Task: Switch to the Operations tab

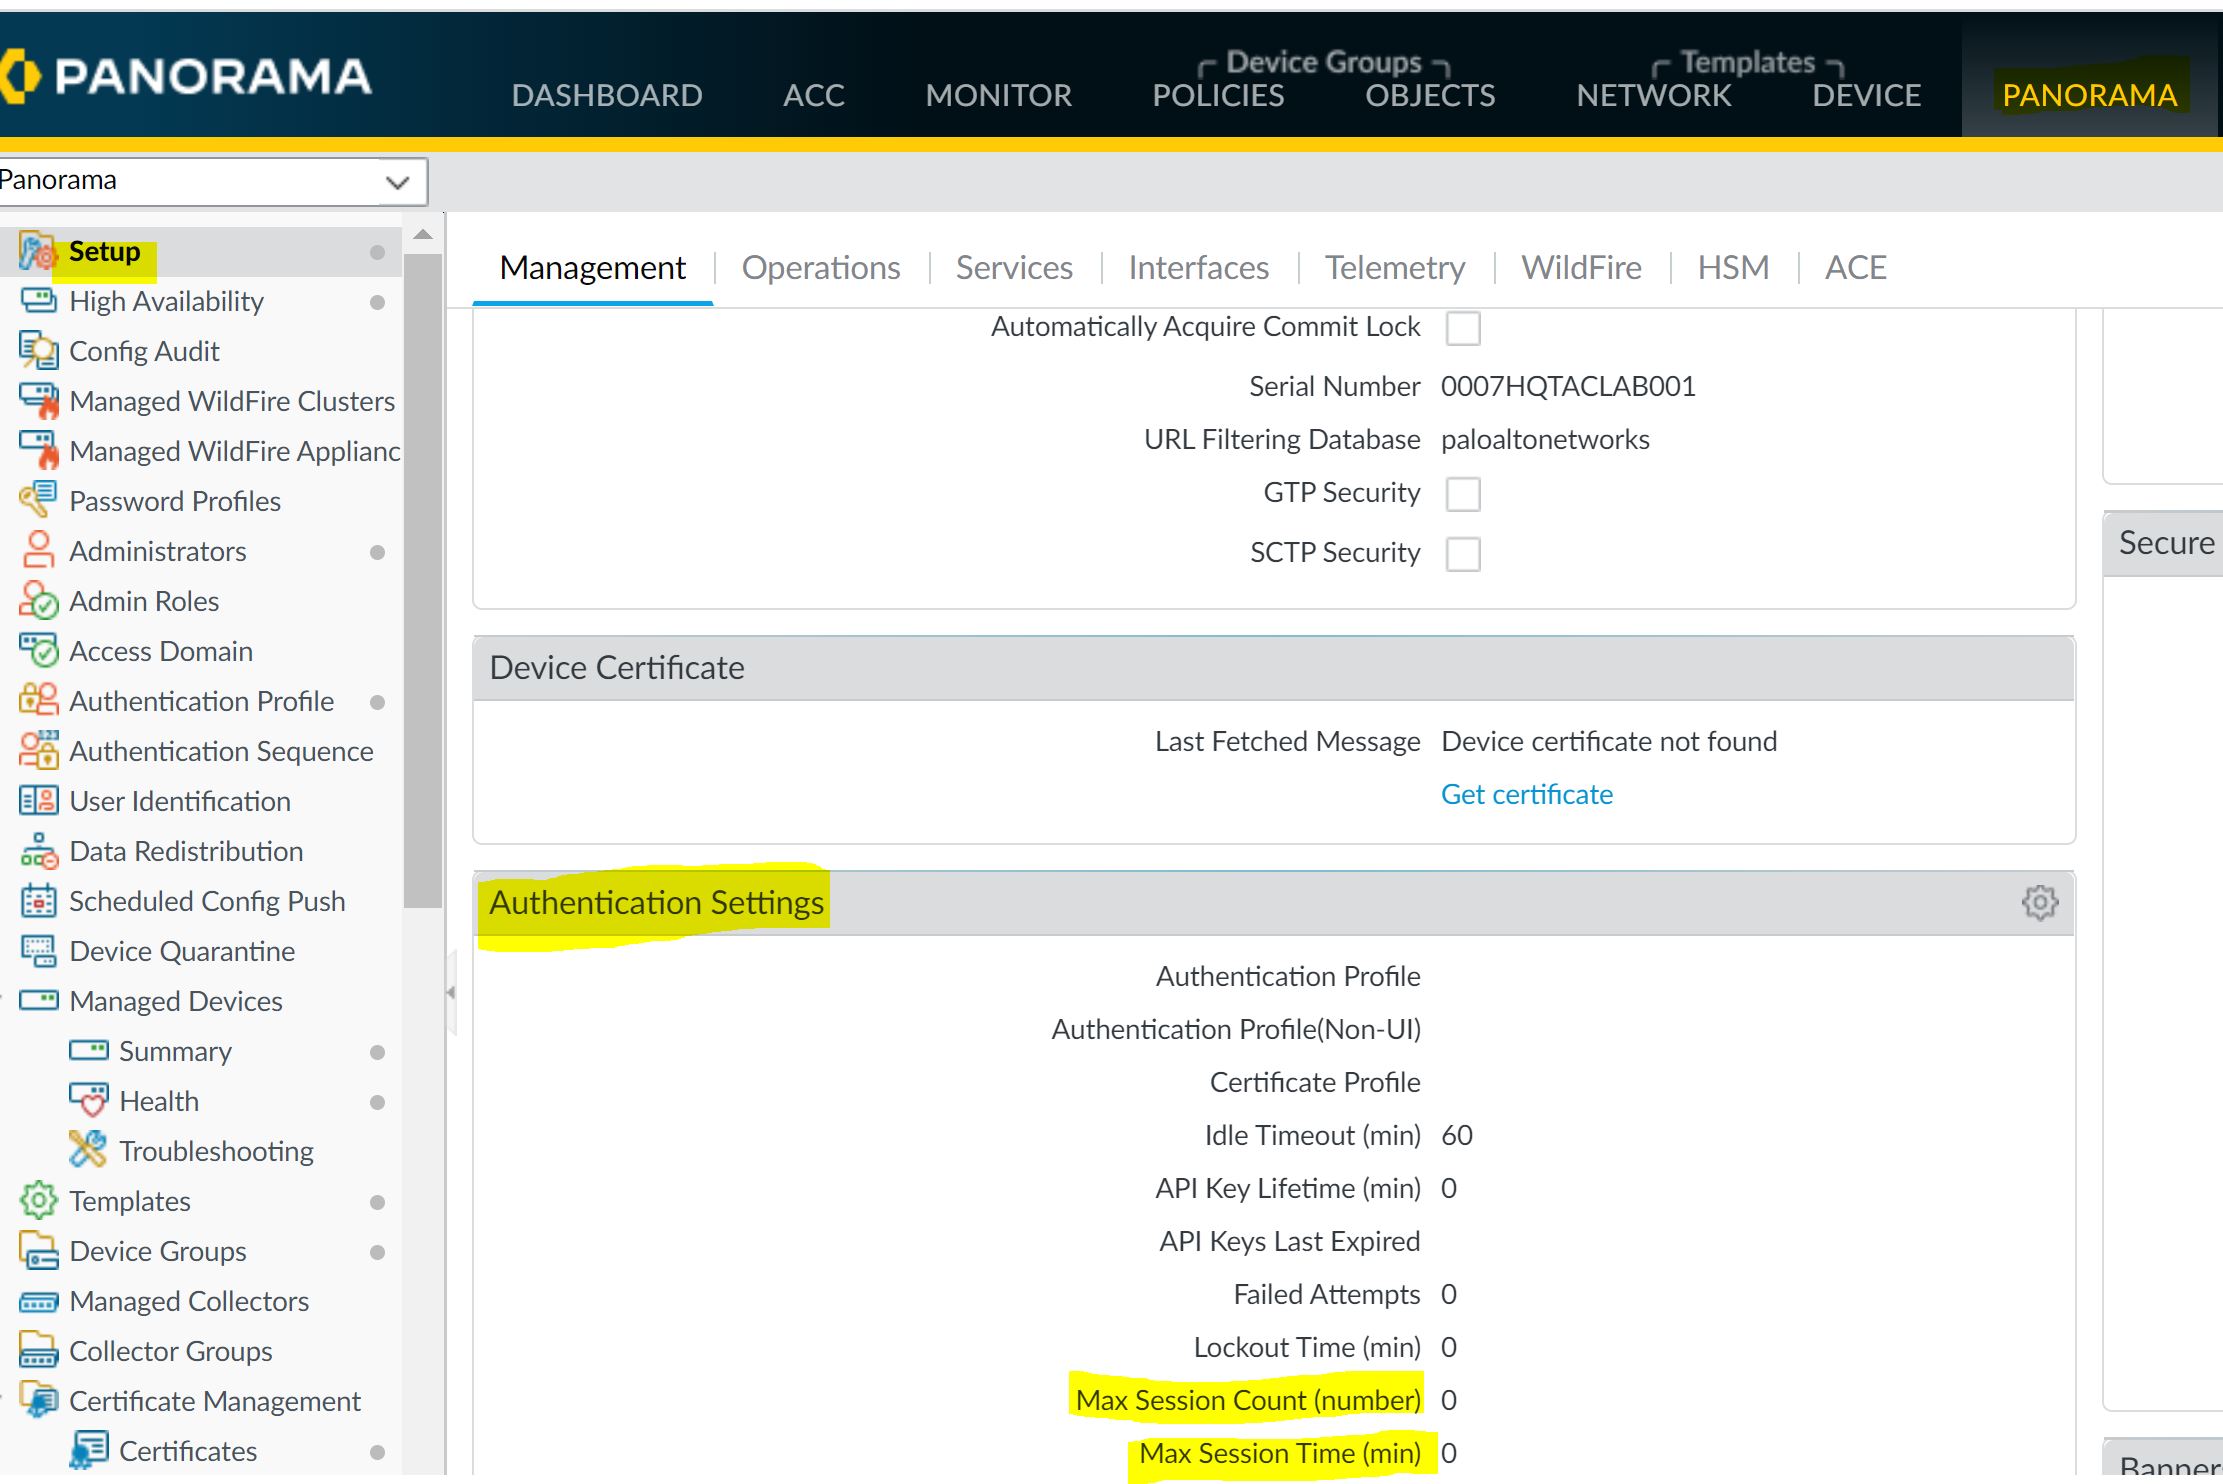Action: coord(820,268)
